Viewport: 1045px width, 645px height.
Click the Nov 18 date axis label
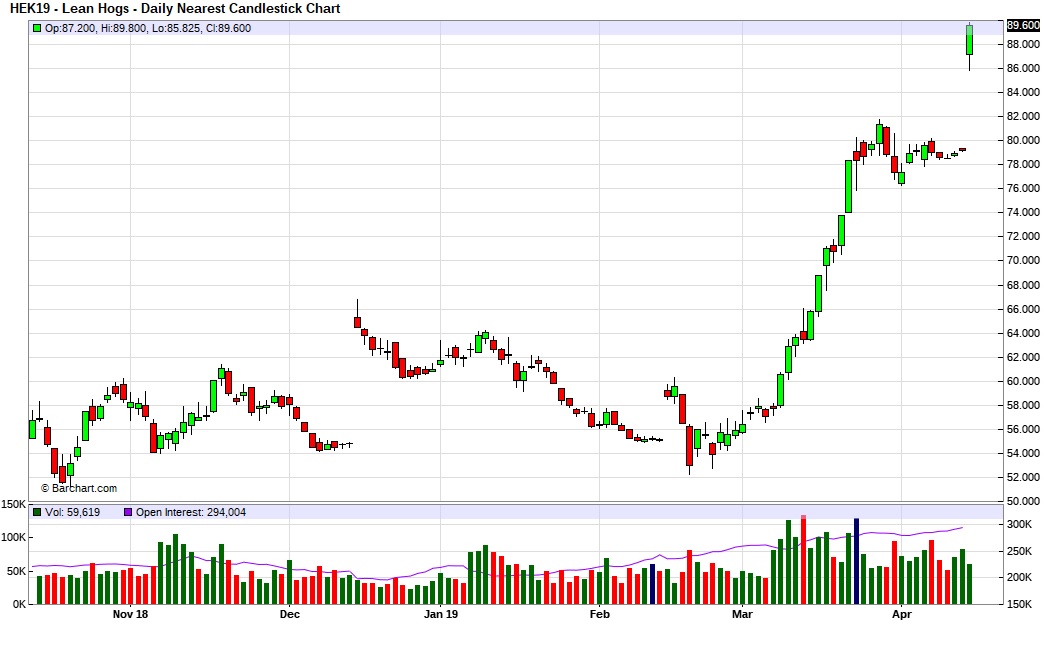coord(130,614)
